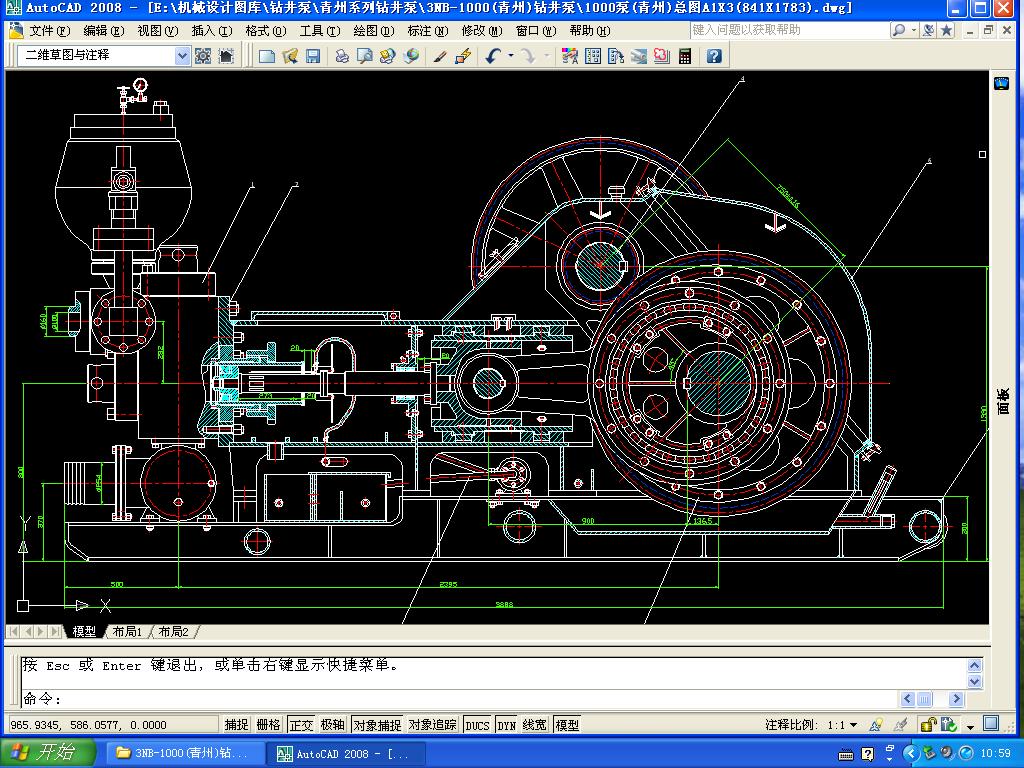Switch to the 布局1 layout tab

click(x=127, y=632)
